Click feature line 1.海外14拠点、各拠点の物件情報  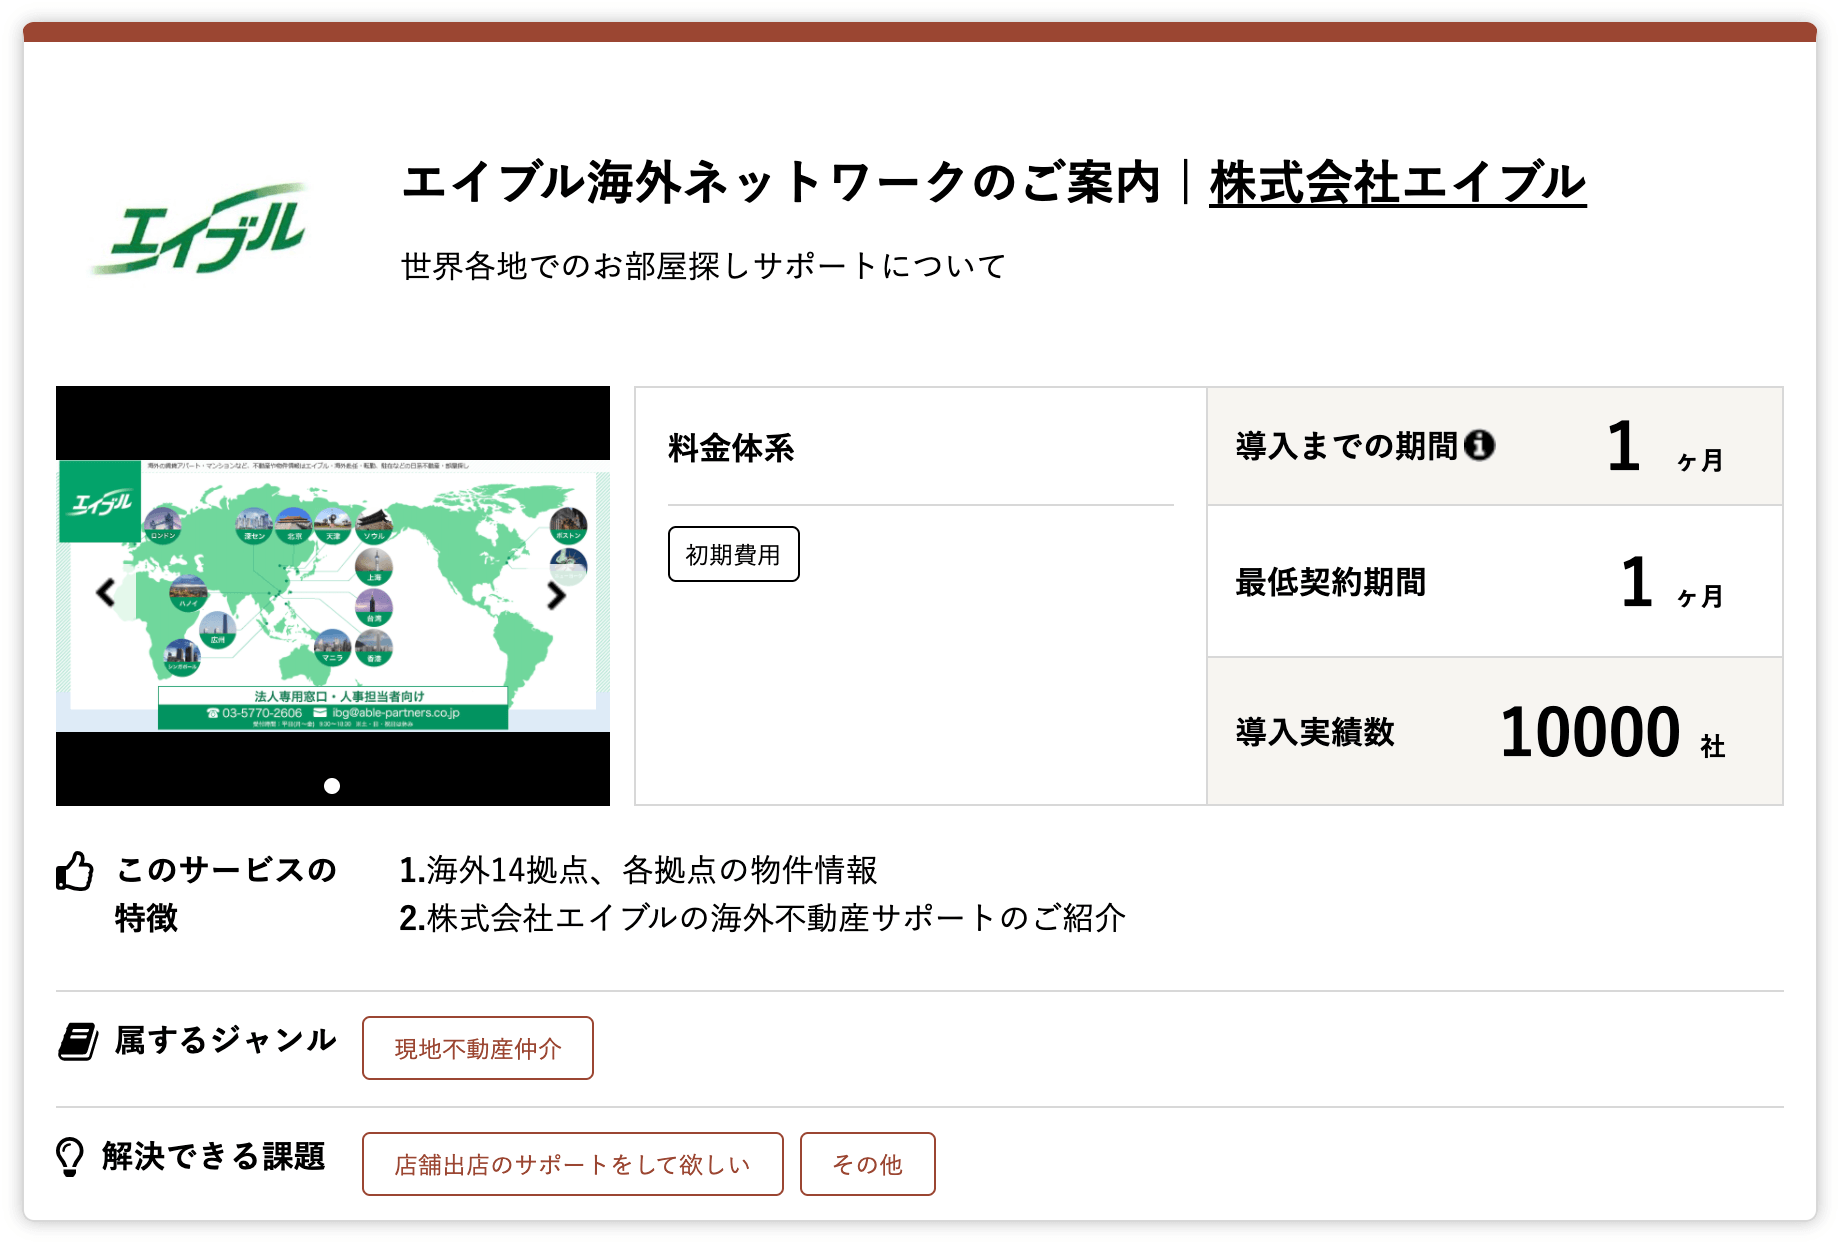coord(638,870)
